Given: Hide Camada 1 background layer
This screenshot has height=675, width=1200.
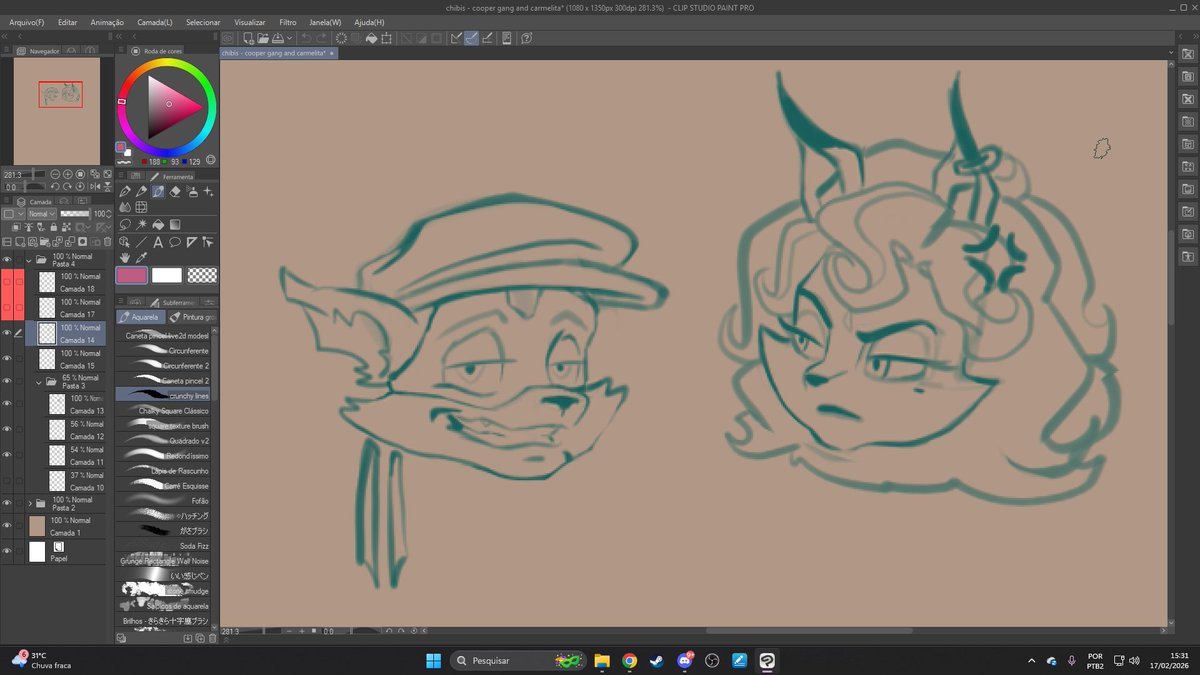Looking at the screenshot, I should [x=7, y=525].
